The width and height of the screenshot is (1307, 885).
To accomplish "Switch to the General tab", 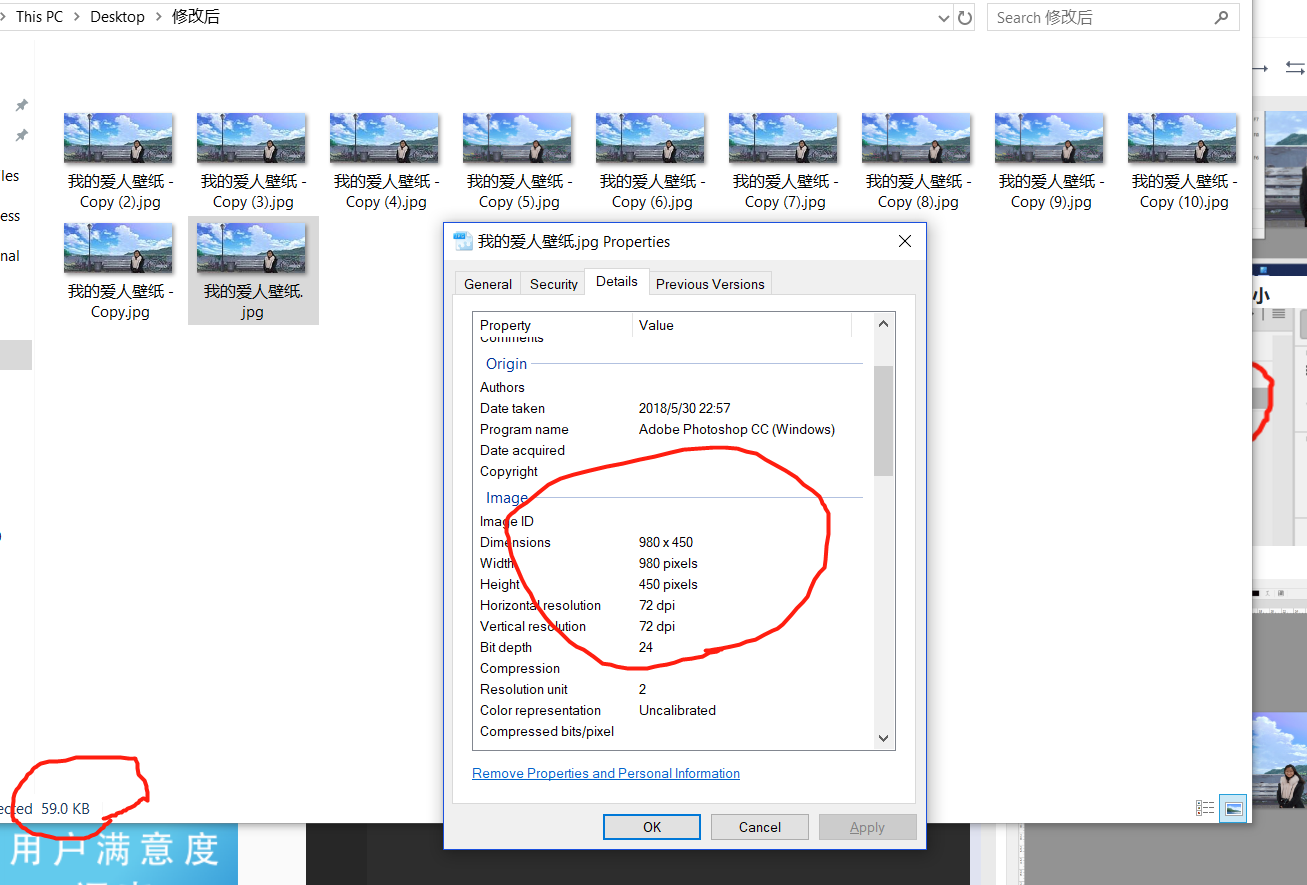I will point(488,284).
